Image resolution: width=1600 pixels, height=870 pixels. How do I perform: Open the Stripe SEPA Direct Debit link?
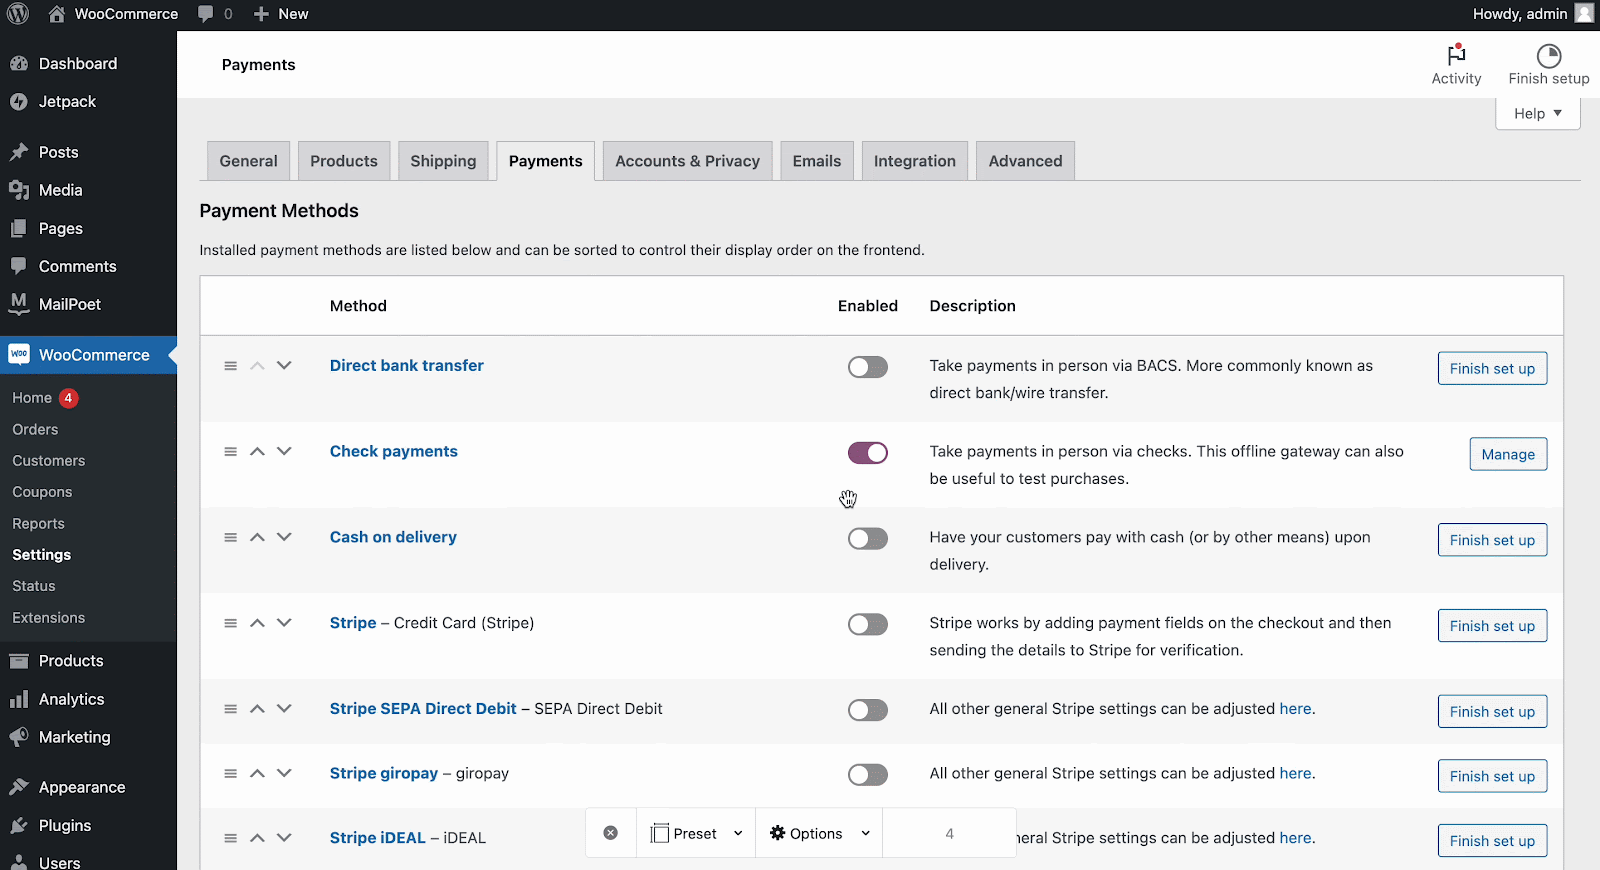[x=423, y=709]
